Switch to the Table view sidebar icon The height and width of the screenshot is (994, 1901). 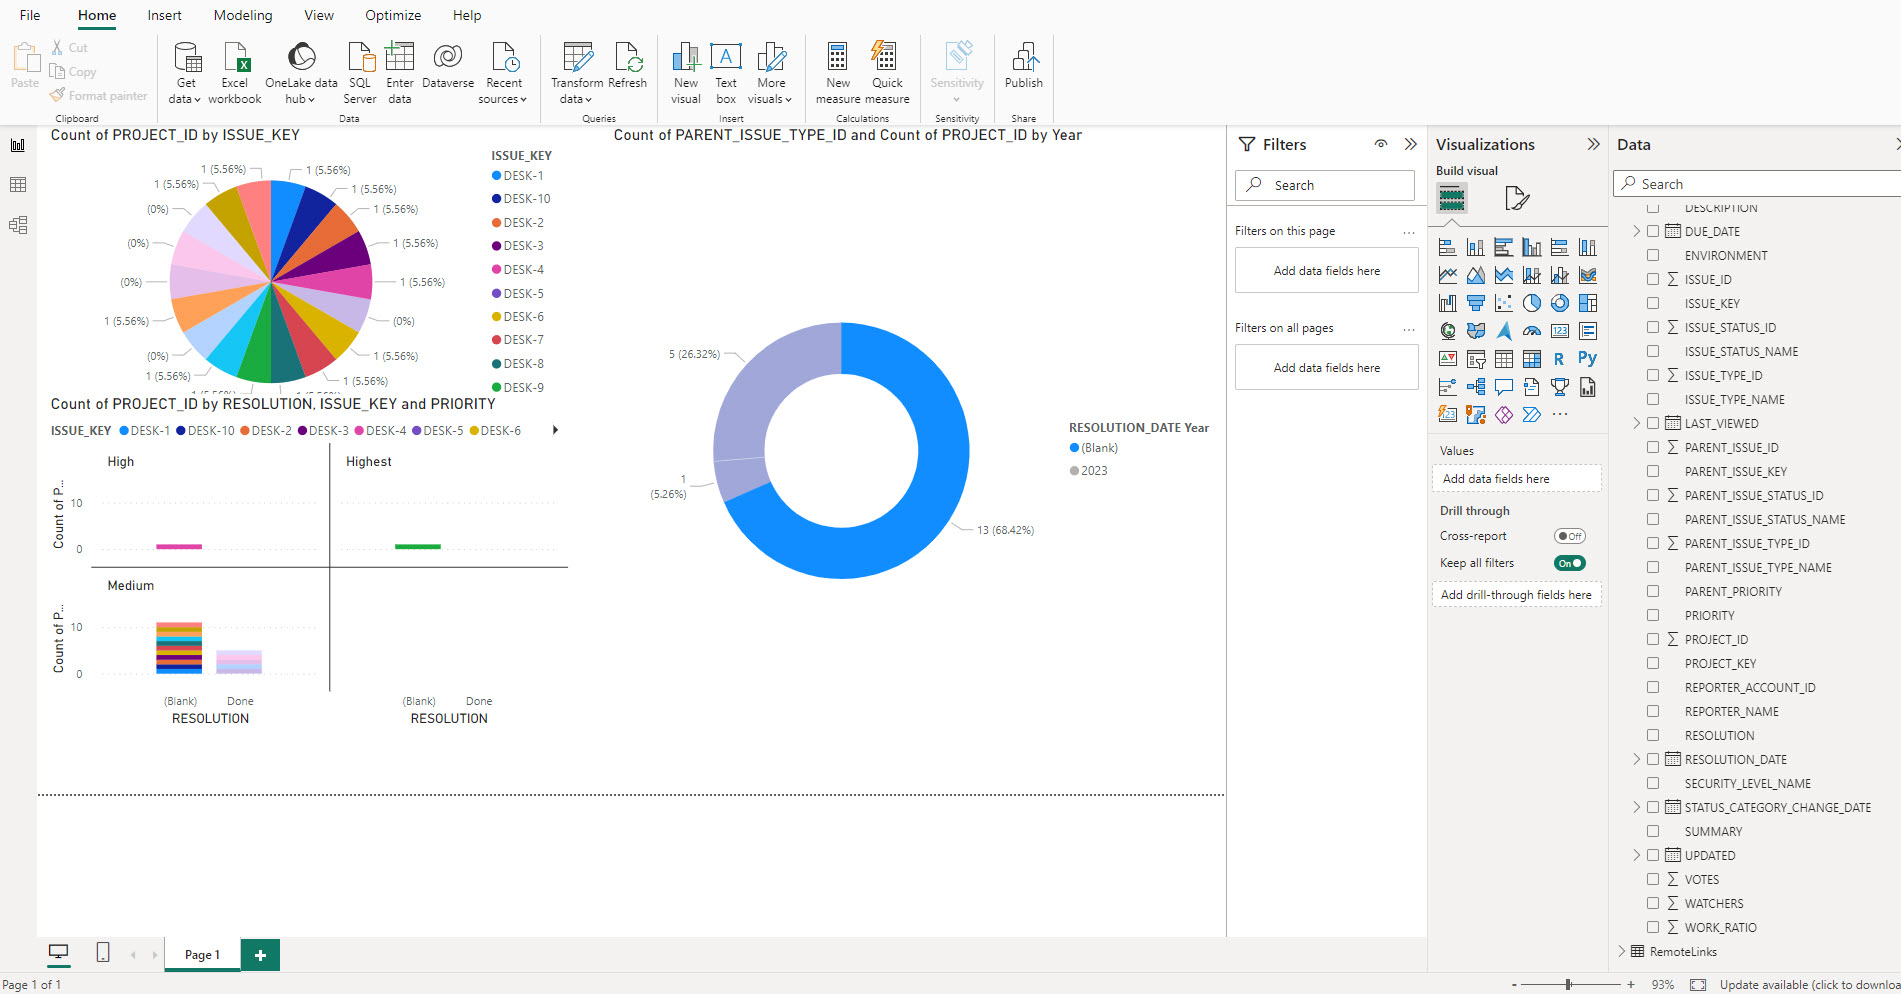[18, 185]
